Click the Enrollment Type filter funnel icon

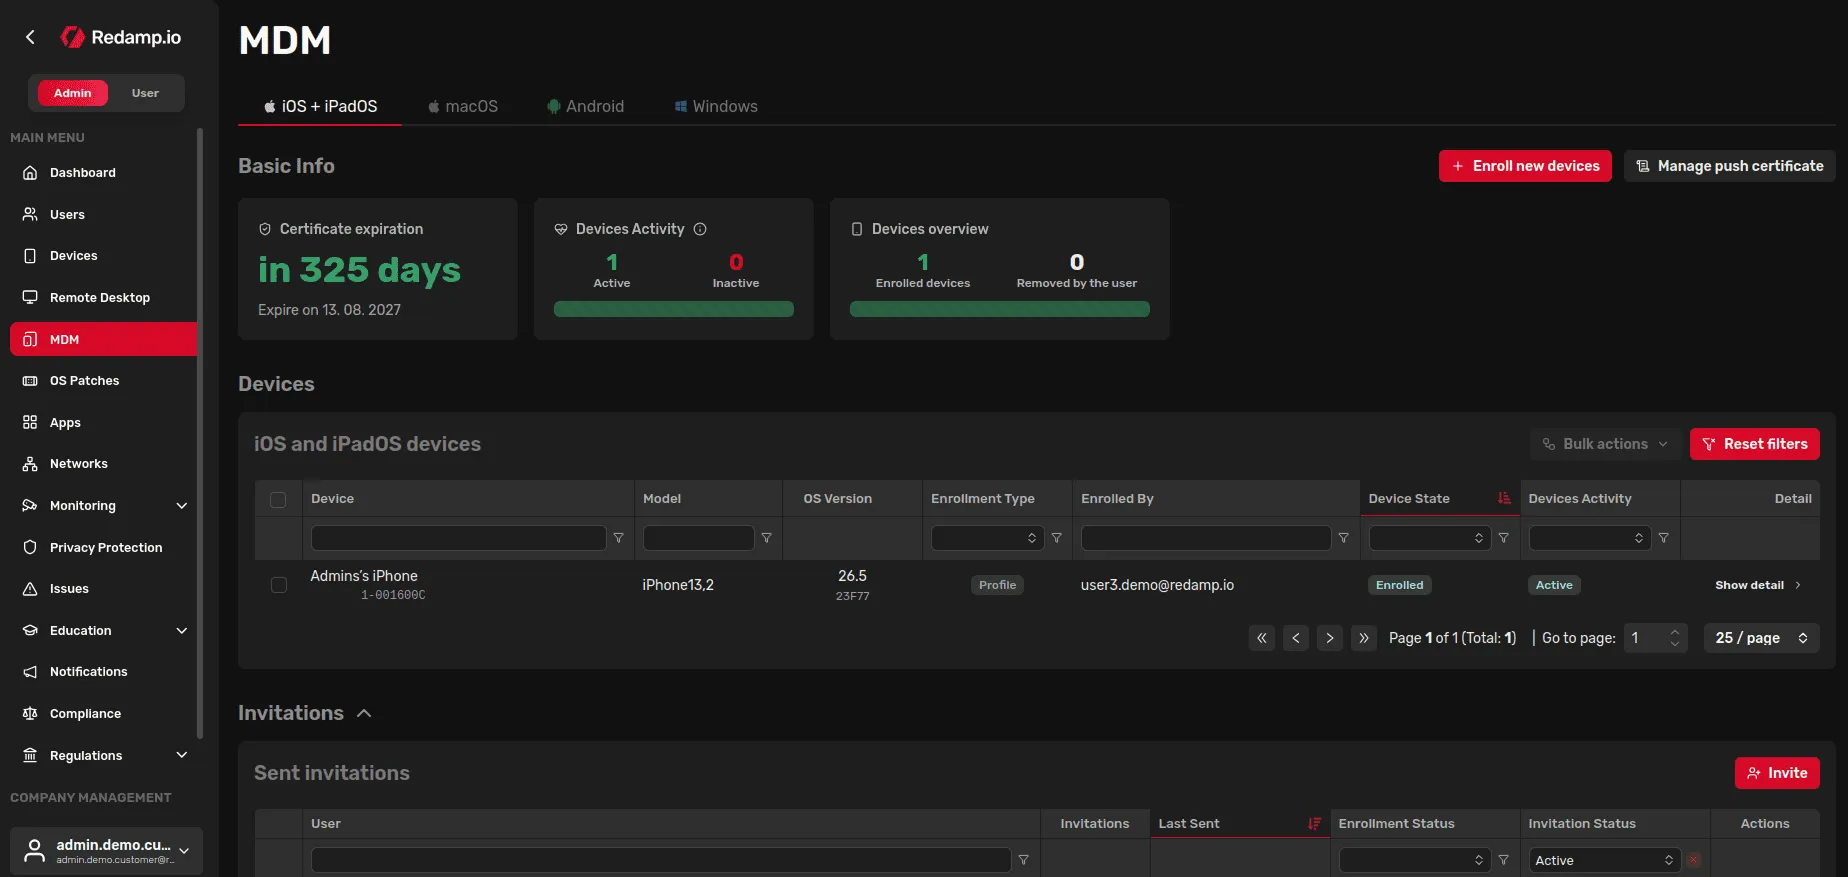click(x=1057, y=538)
